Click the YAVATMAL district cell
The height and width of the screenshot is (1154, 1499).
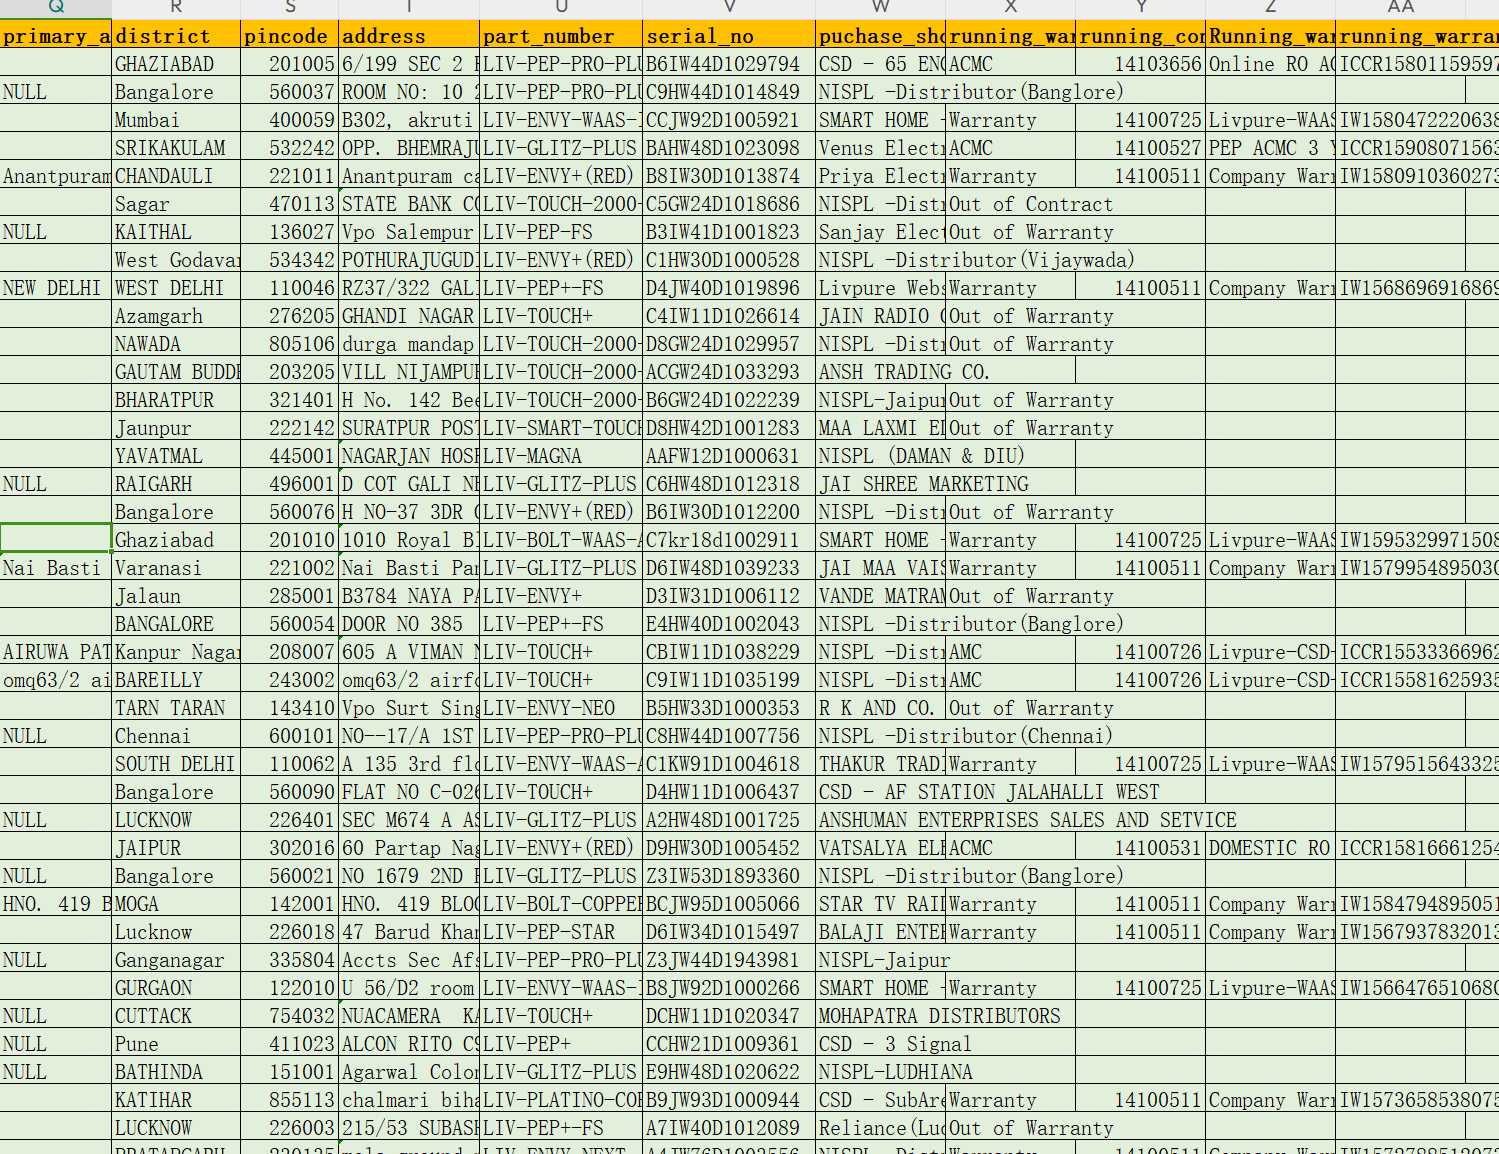point(176,456)
